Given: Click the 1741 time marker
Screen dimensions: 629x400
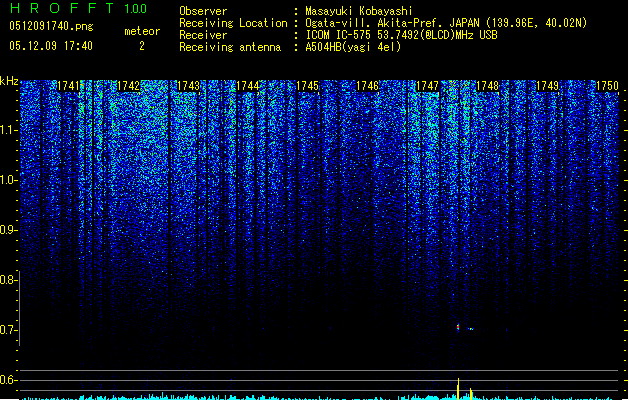Looking at the screenshot, I should click(68, 86).
